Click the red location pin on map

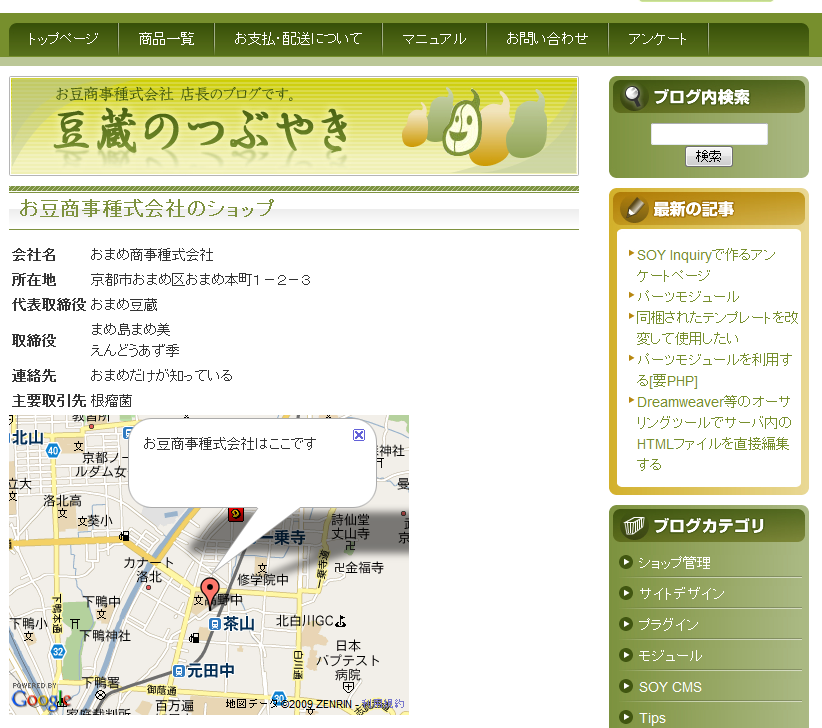pos(210,592)
